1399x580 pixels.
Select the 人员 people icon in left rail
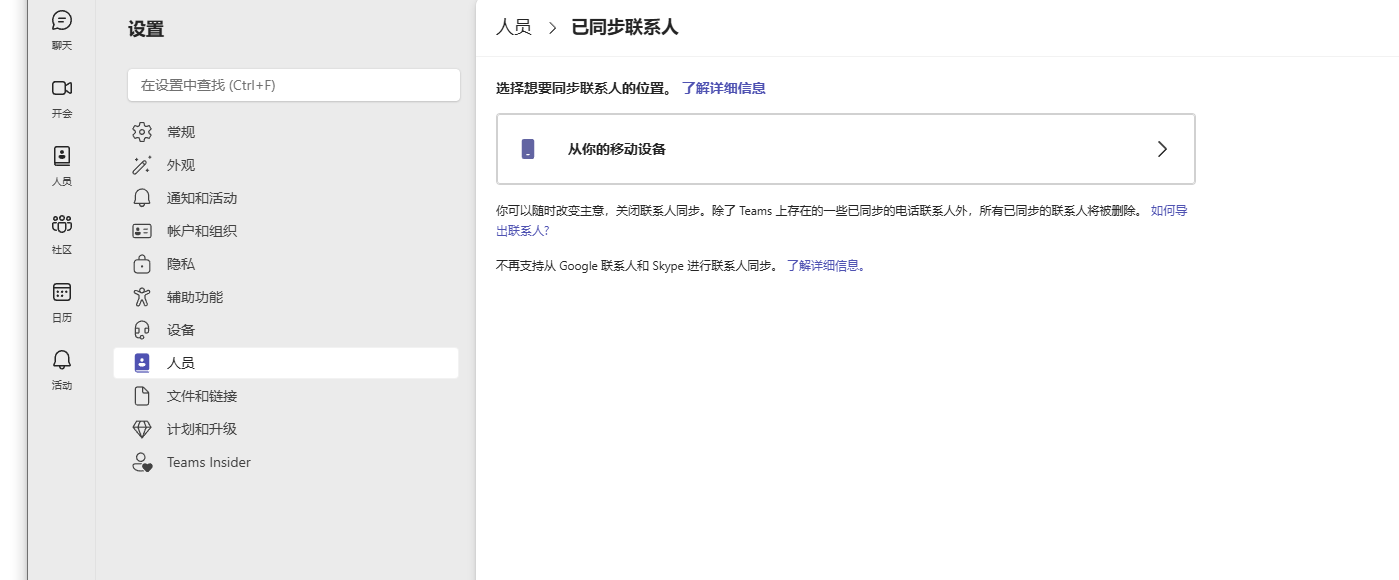pos(62,155)
